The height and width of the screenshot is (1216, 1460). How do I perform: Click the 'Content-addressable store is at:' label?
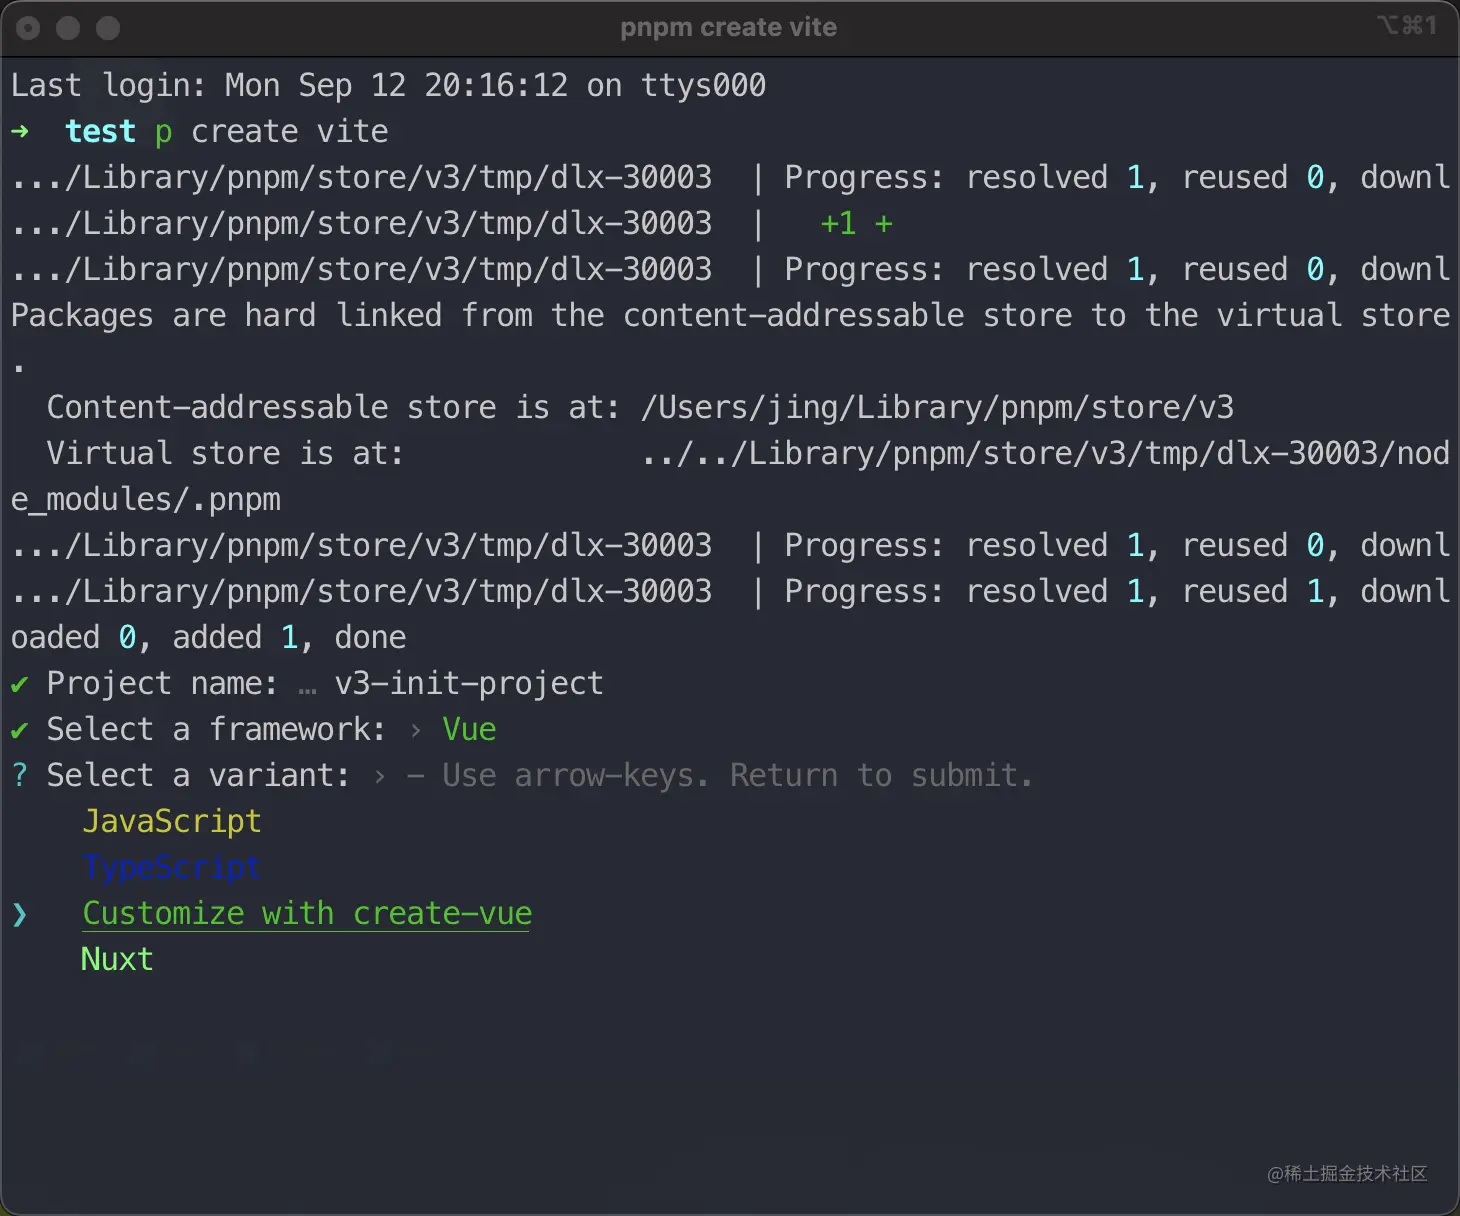[333, 407]
